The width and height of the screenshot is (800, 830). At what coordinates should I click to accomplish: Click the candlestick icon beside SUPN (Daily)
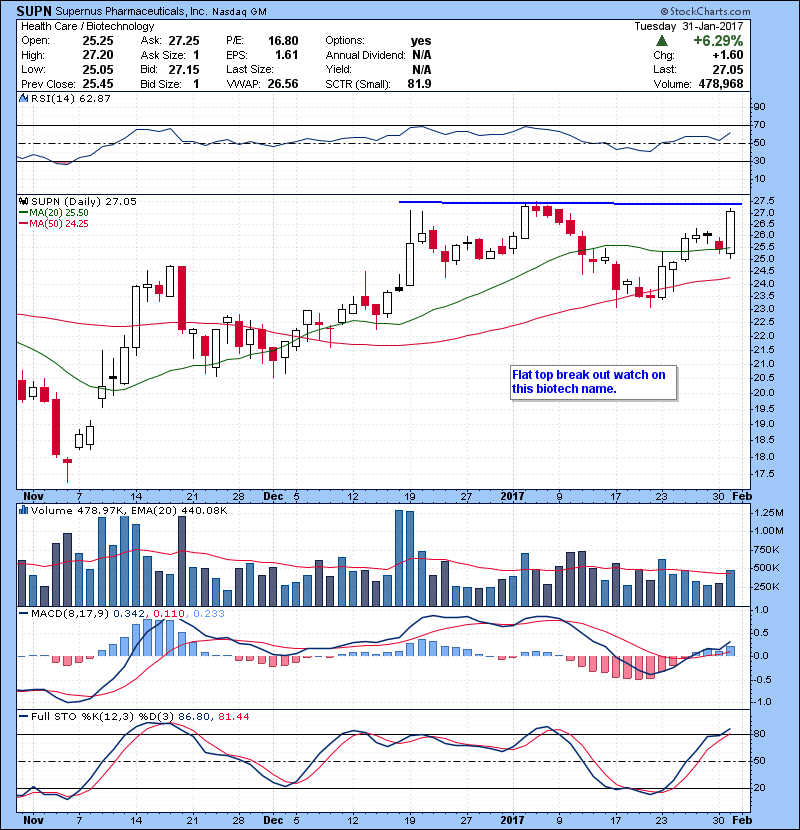[23, 201]
